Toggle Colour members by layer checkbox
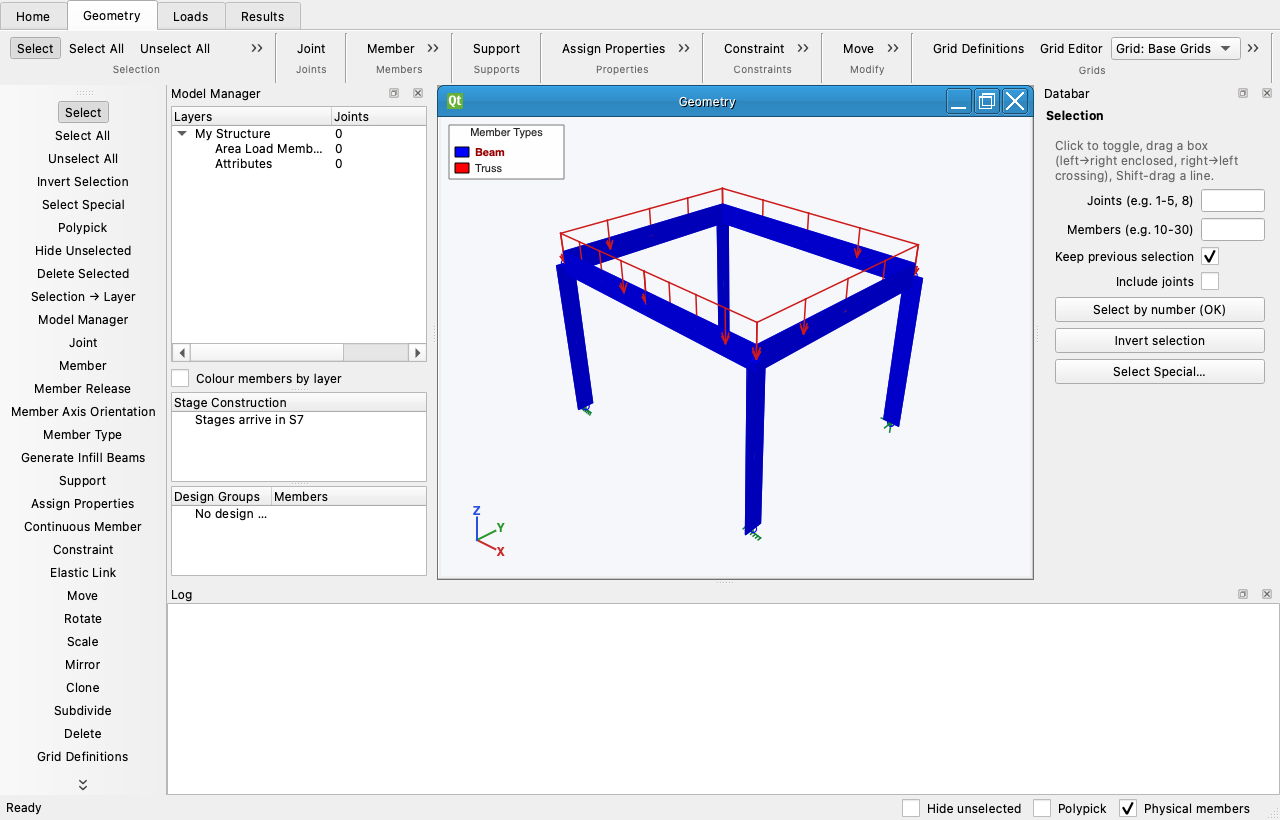The width and height of the screenshot is (1280, 820). tap(180, 378)
